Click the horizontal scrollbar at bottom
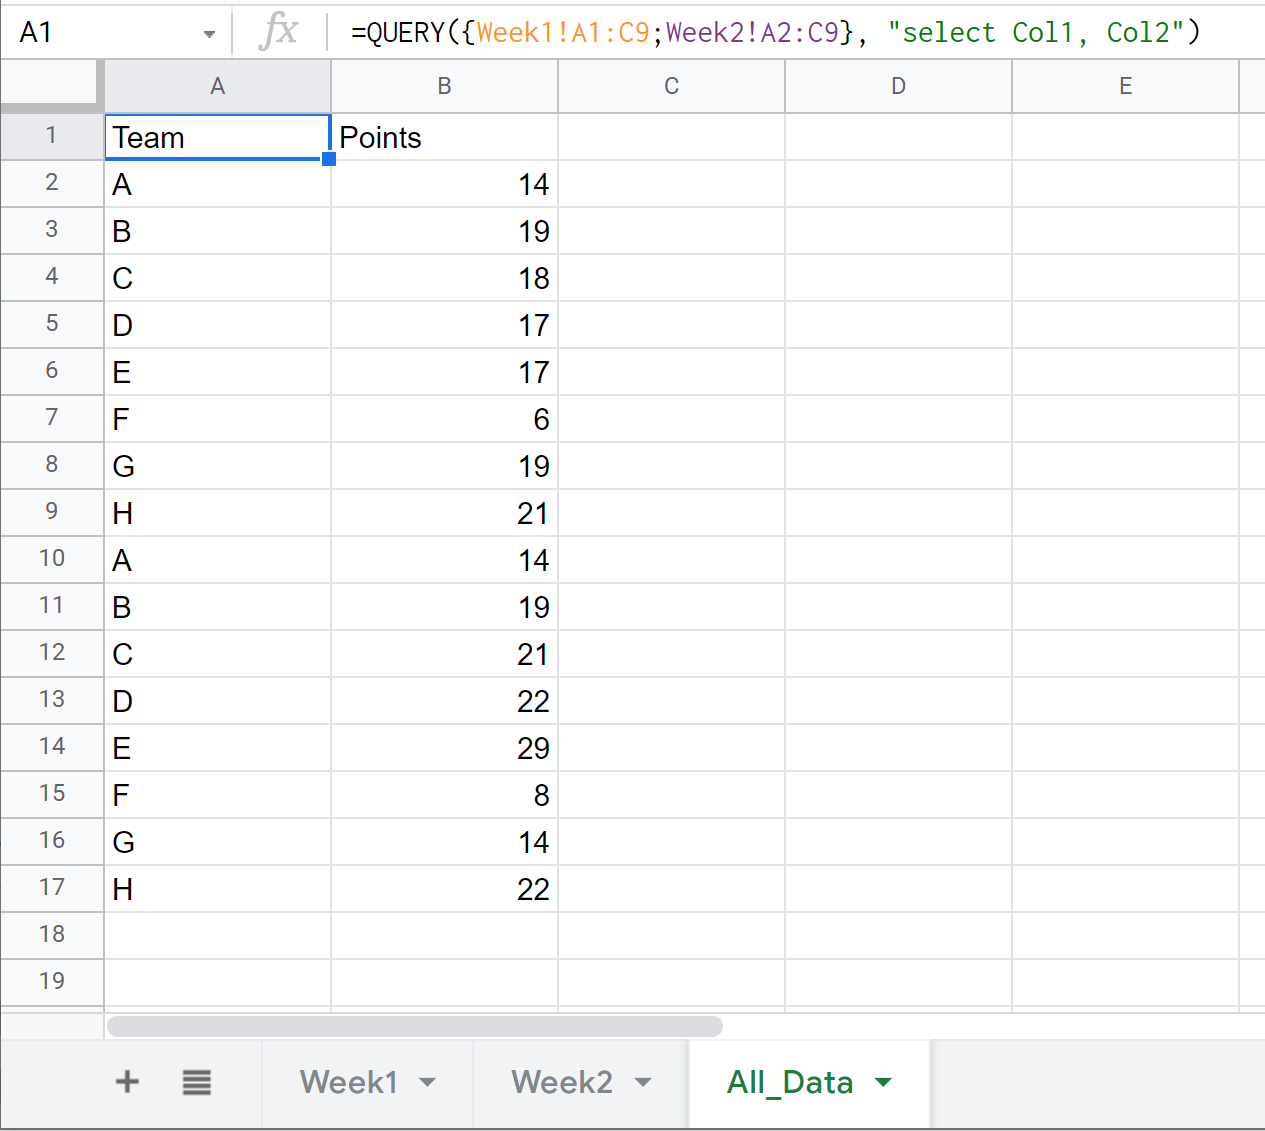This screenshot has height=1131, width=1265. point(414,1027)
